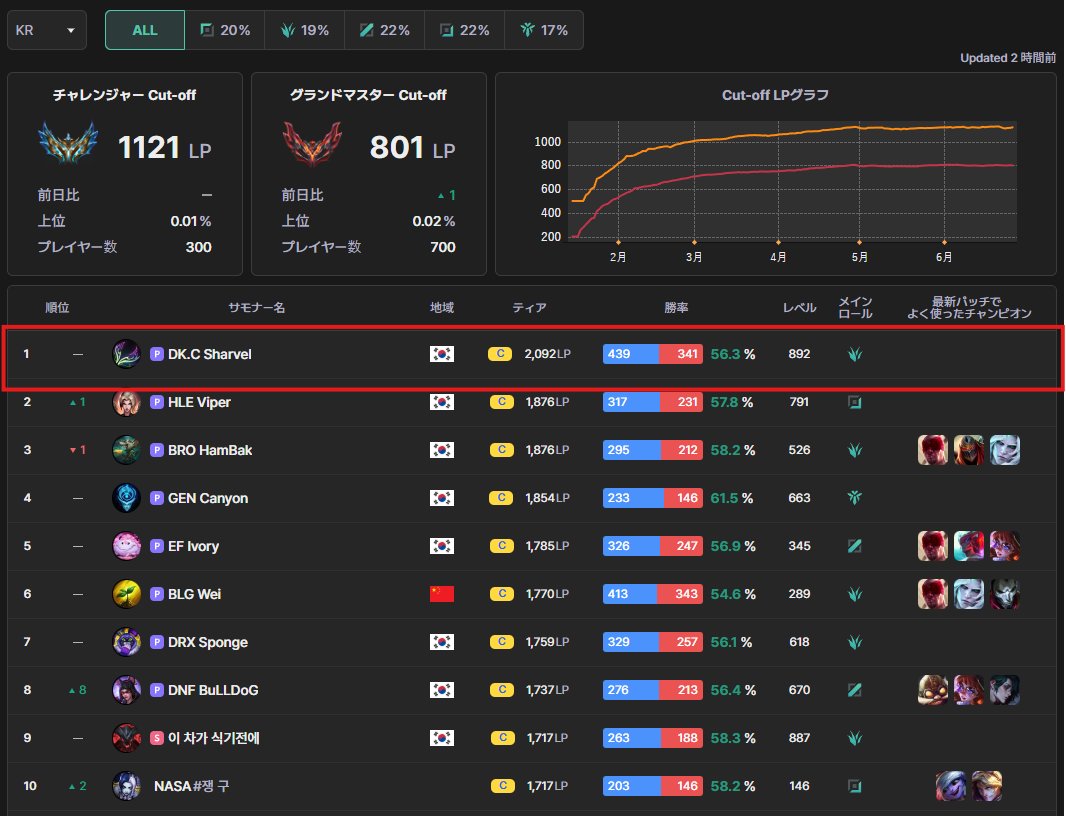This screenshot has width=1066, height=816.
Task: Click the streamer badge beside 이 차가 식기전에
Action: click(156, 738)
